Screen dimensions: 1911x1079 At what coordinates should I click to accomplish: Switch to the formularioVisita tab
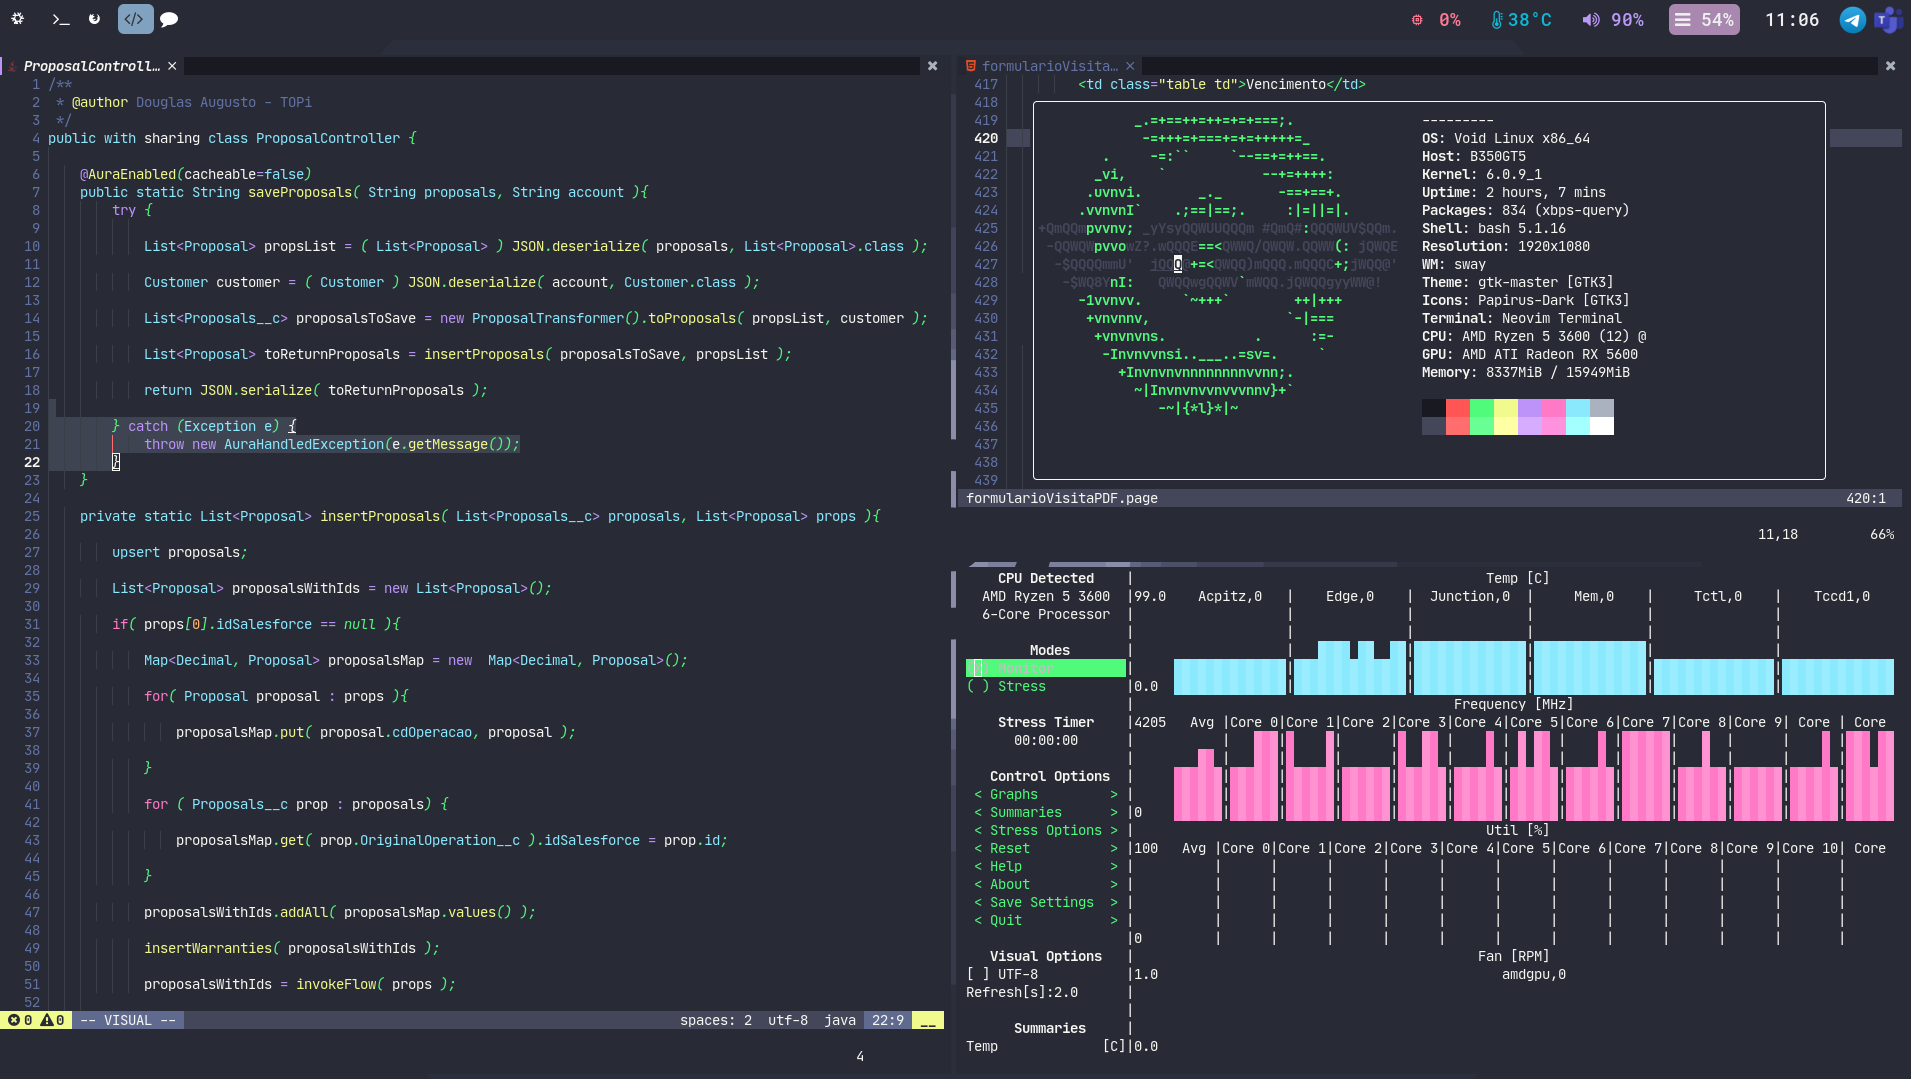tap(1049, 66)
